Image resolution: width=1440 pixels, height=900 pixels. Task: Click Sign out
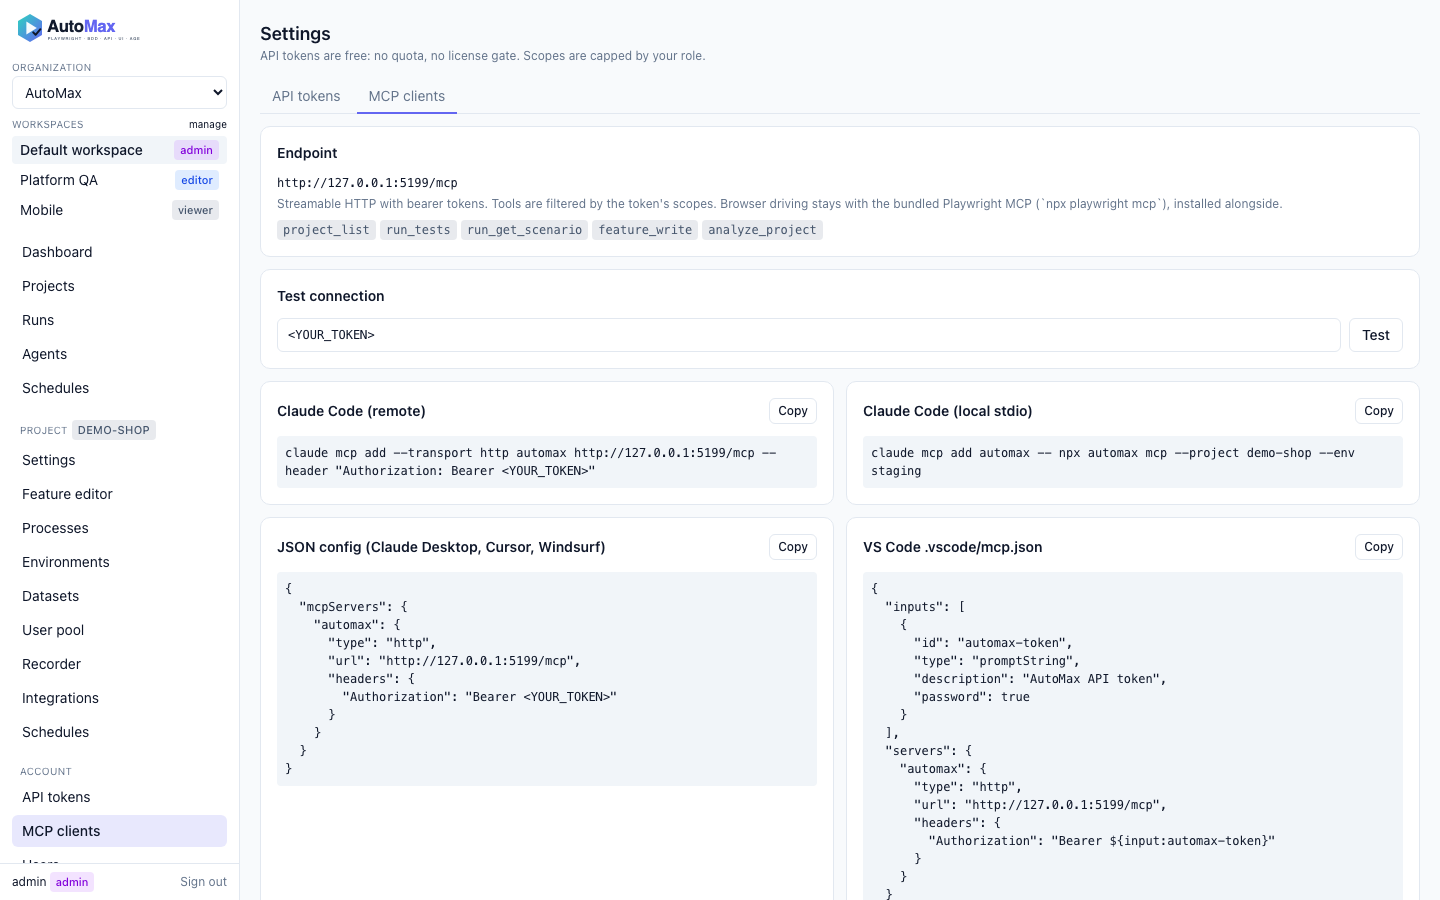[x=203, y=882]
